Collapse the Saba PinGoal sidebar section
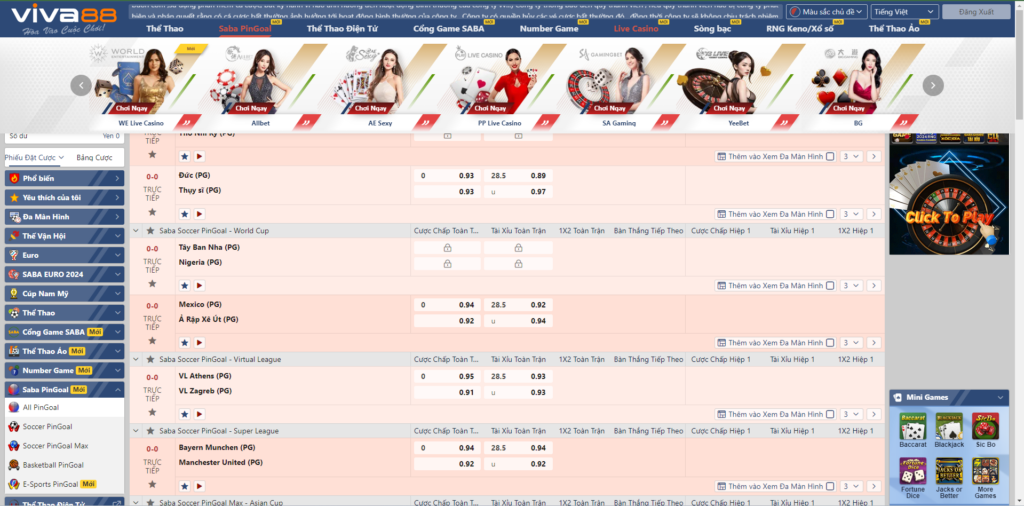The height and width of the screenshot is (506, 1024). click(64, 390)
